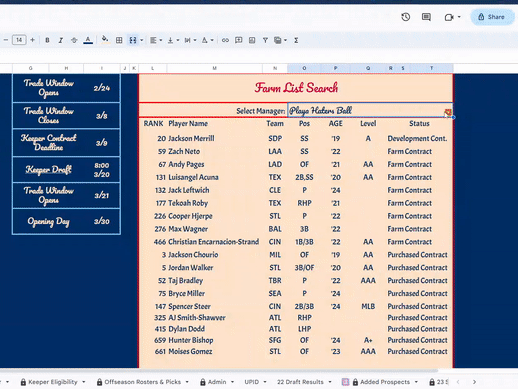Switch to the Admin sheet tab
Image resolution: width=518 pixels, height=389 pixels.
[x=217, y=382]
